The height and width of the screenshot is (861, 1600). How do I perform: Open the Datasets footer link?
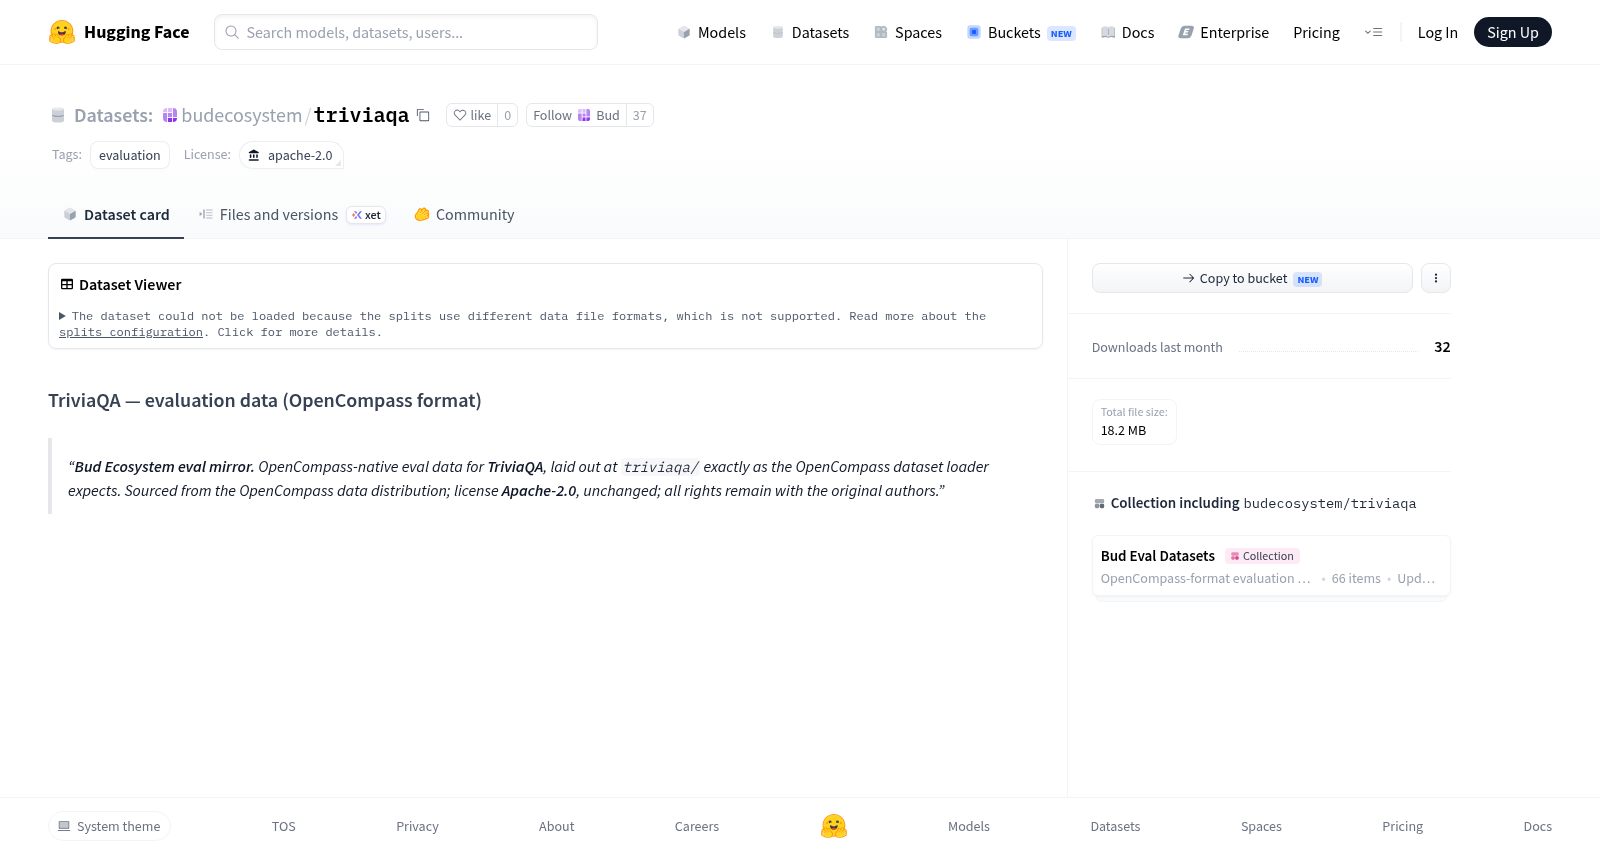pyautogui.click(x=1115, y=826)
